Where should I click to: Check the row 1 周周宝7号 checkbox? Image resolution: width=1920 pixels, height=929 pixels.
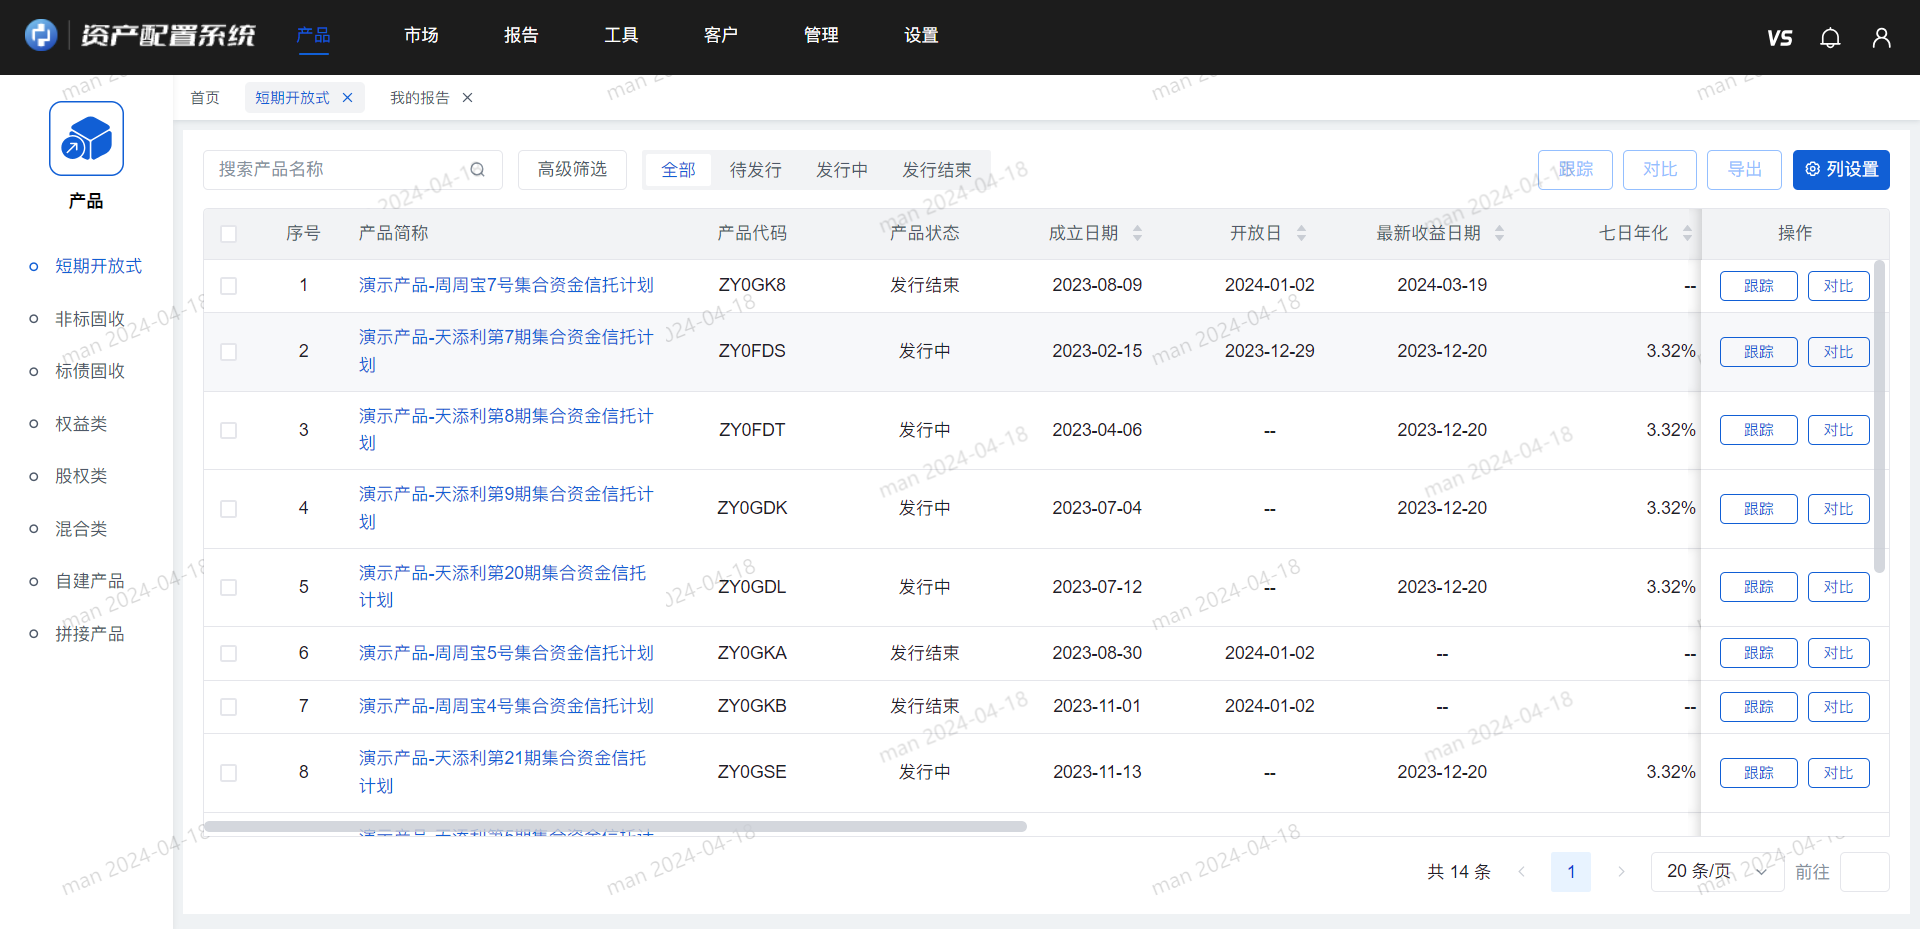(x=229, y=286)
